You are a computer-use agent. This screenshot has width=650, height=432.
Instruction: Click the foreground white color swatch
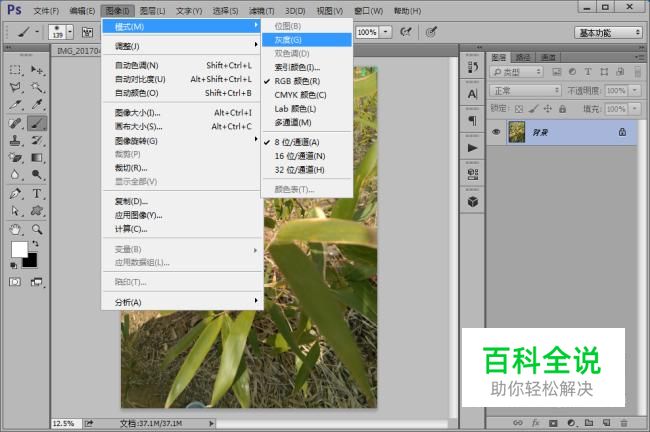(19, 249)
